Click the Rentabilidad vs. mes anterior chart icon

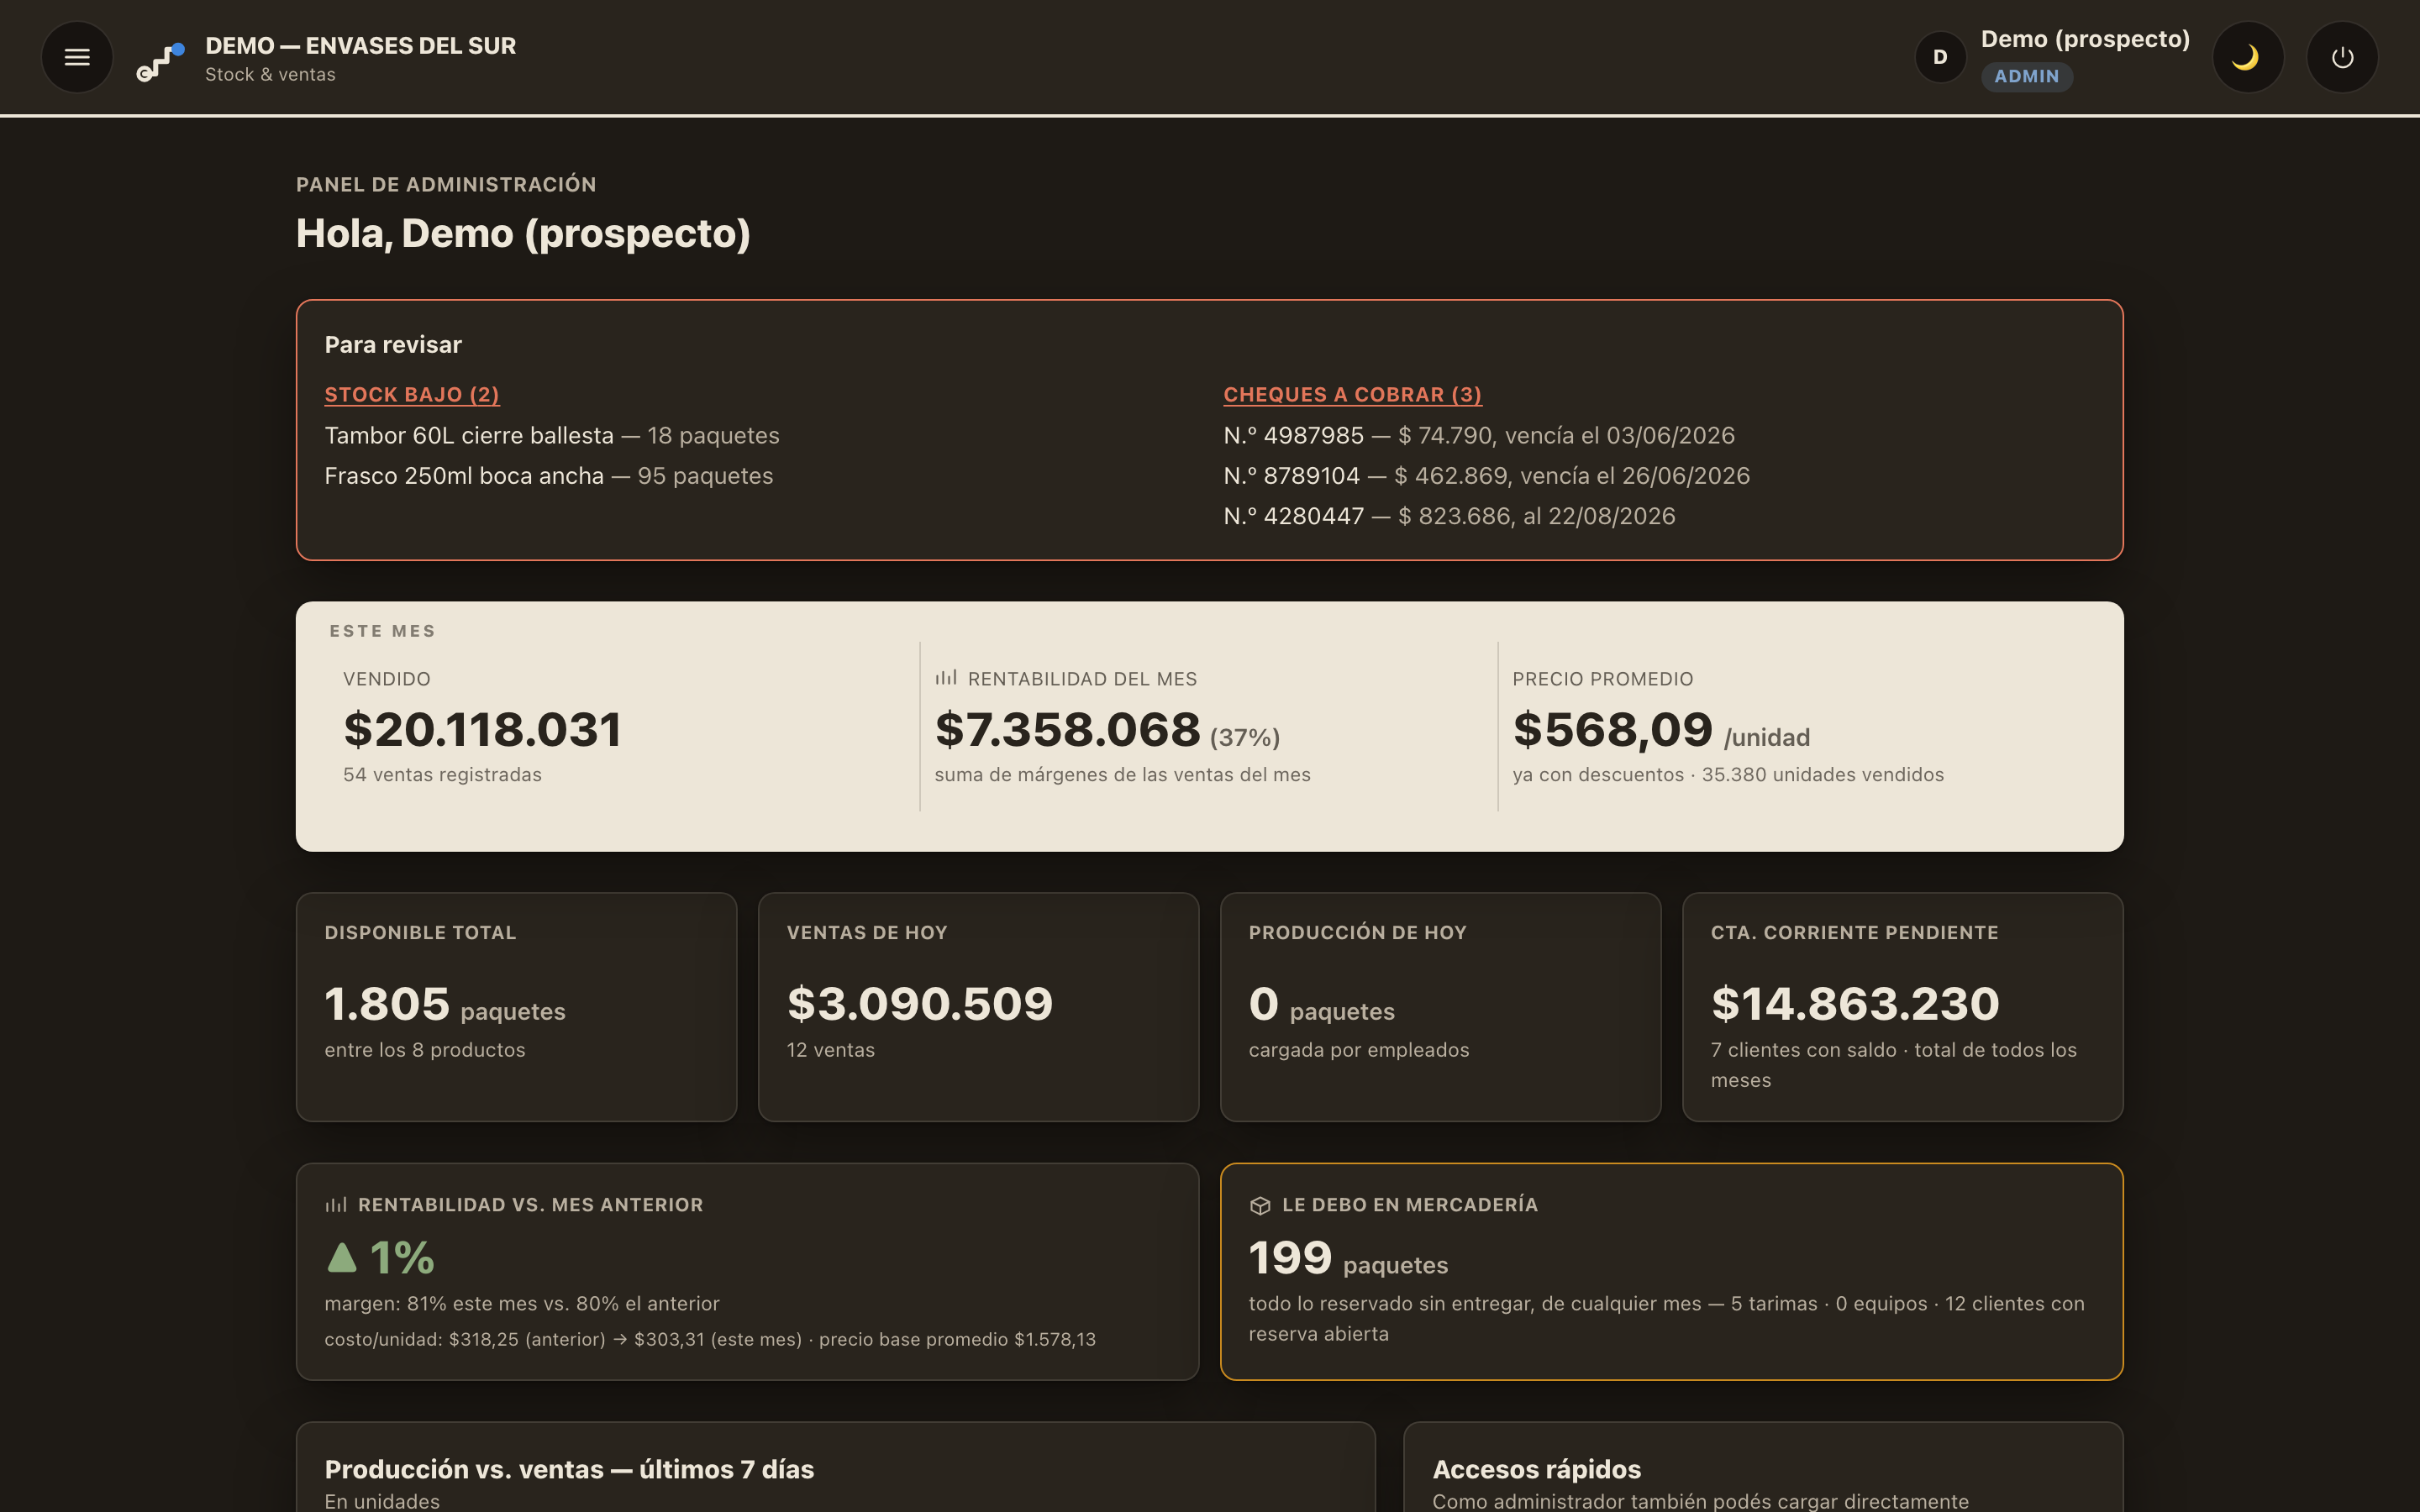(336, 1205)
